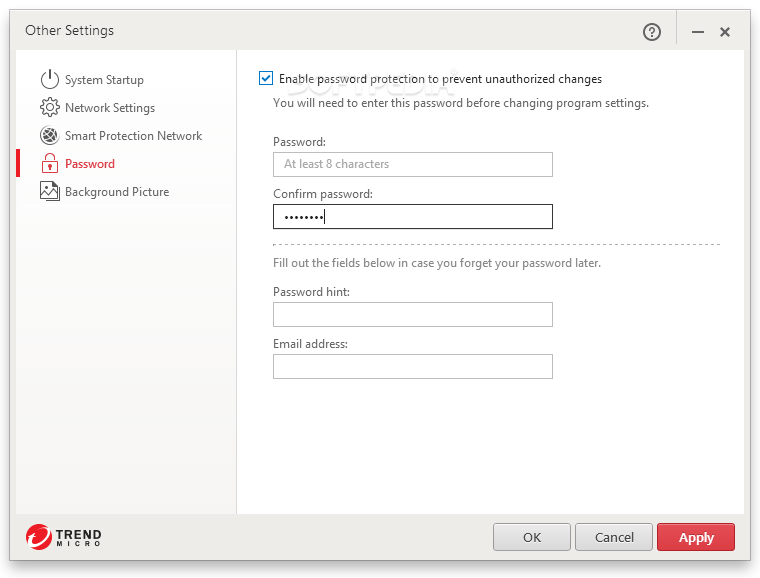Image resolution: width=760 pixels, height=578 pixels.
Task: Open help via question mark icon
Action: point(652,32)
